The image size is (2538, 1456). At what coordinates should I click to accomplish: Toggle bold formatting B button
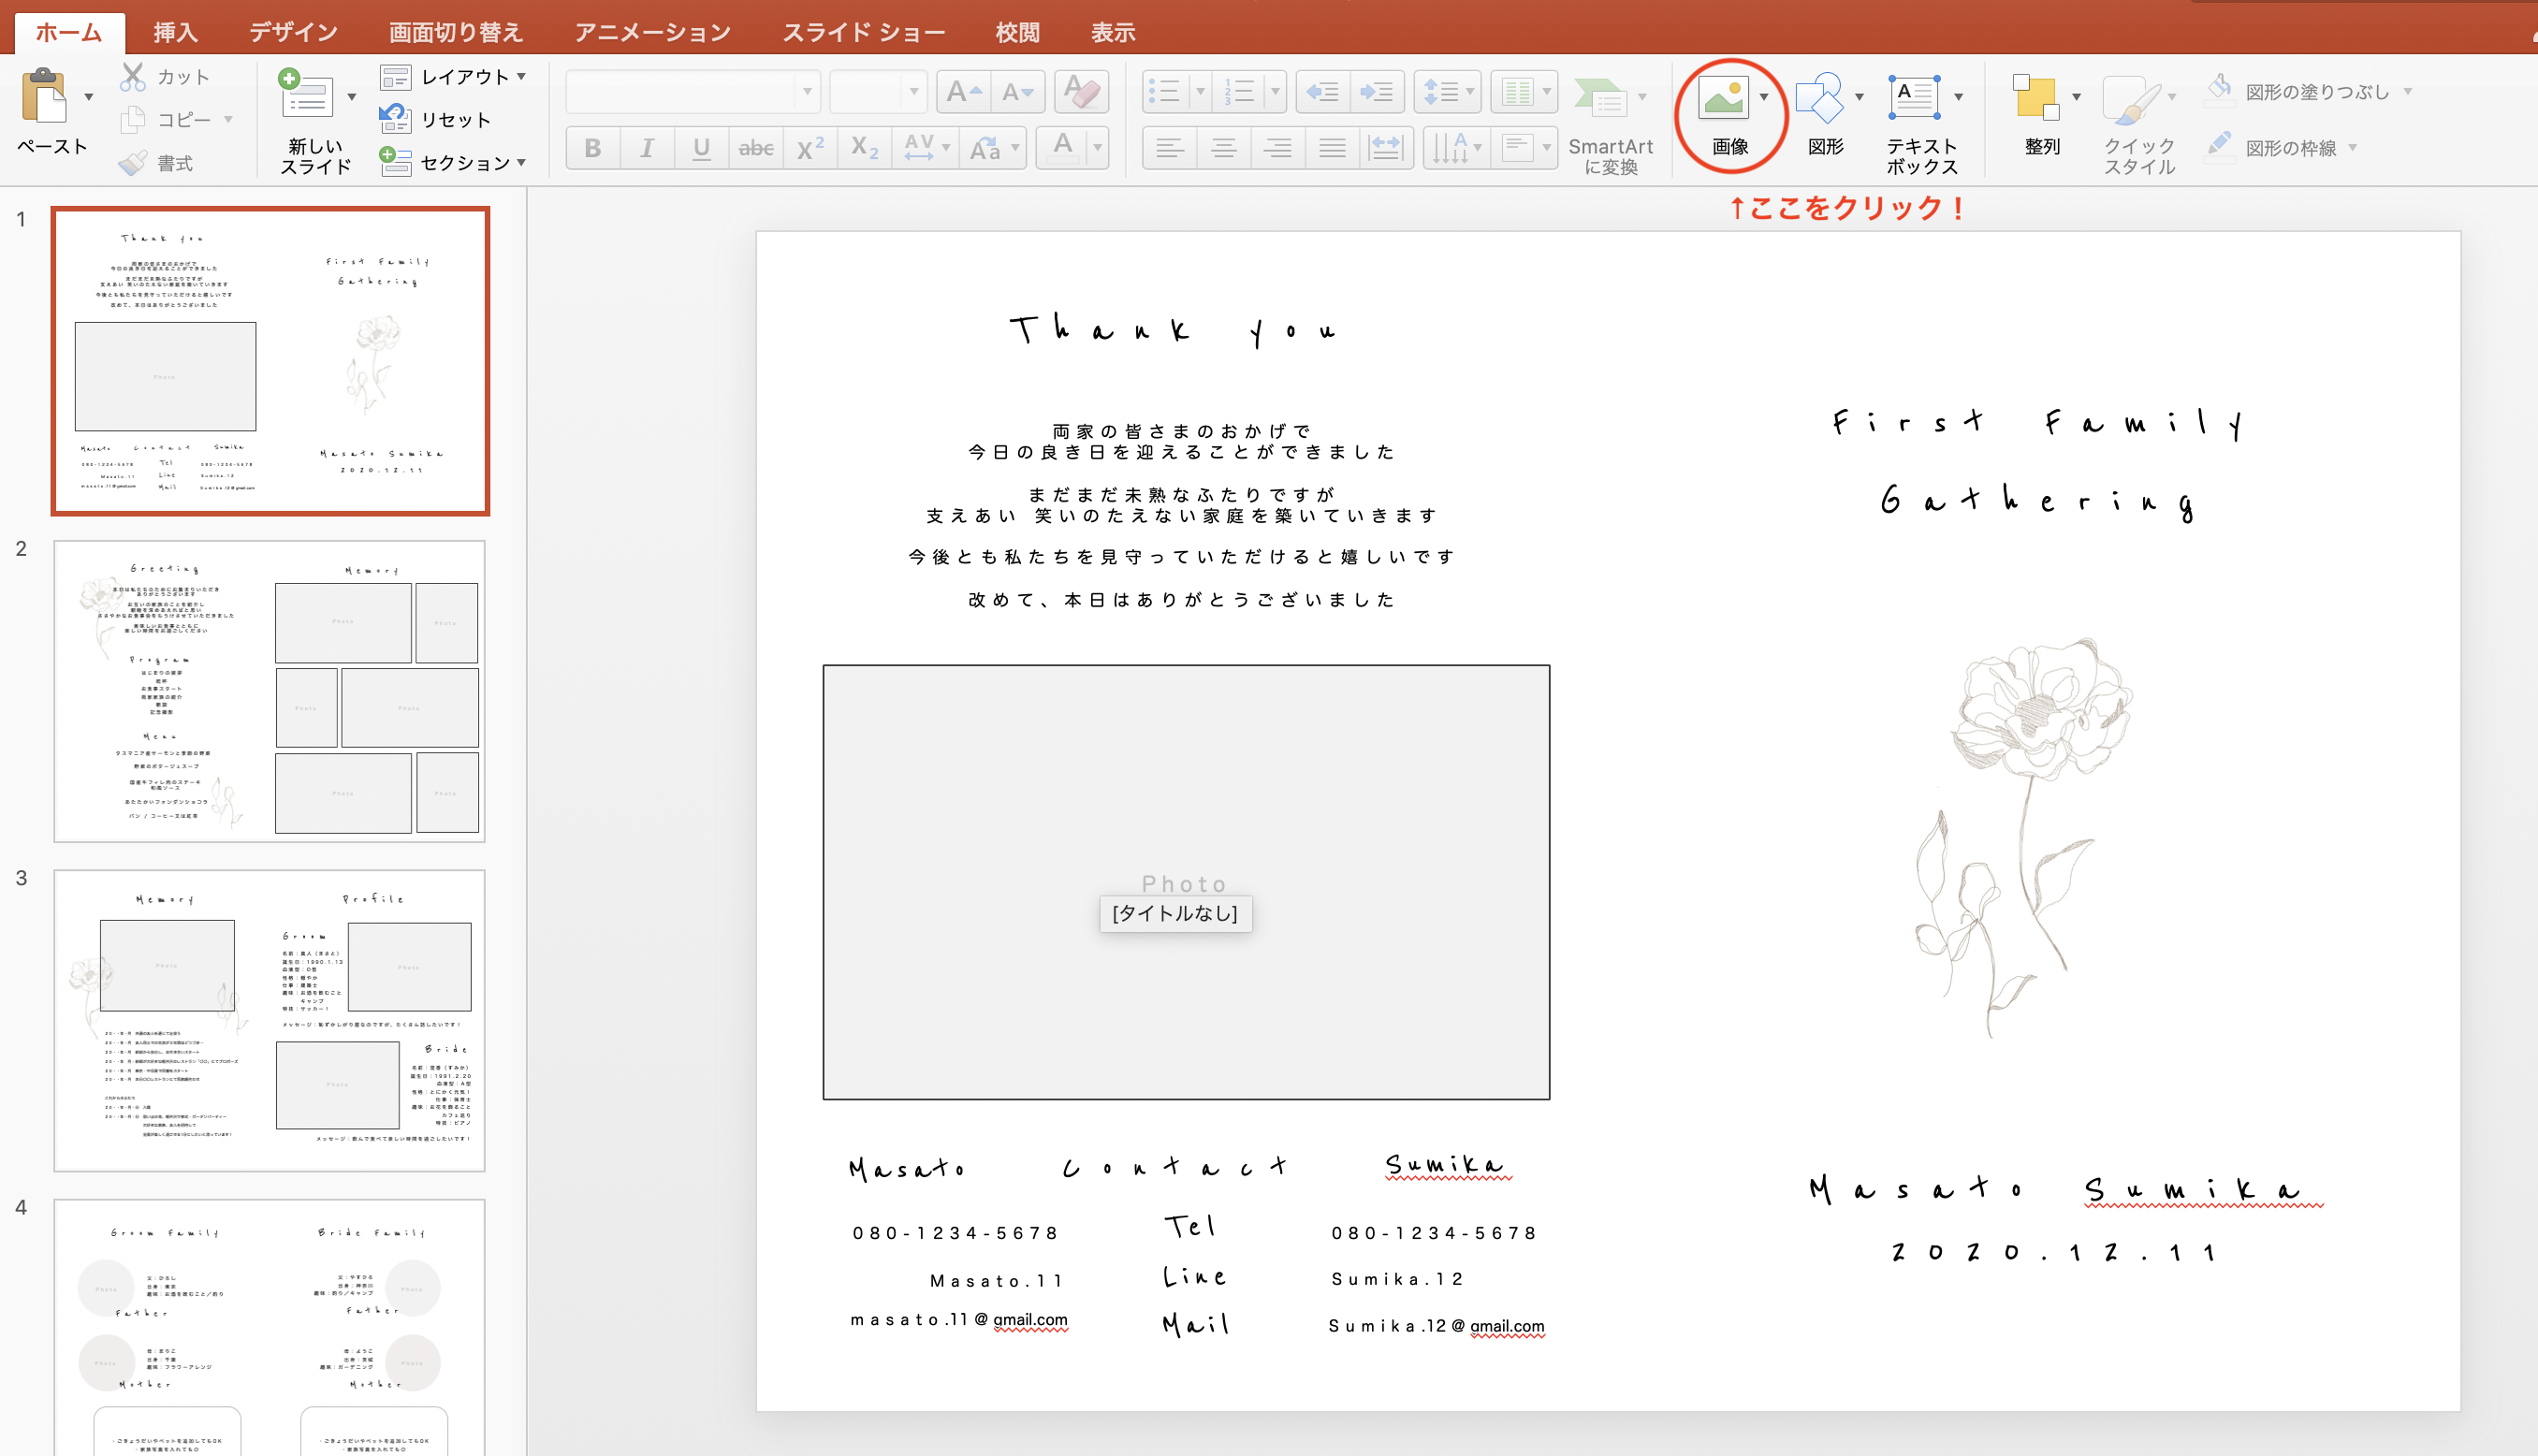(592, 148)
